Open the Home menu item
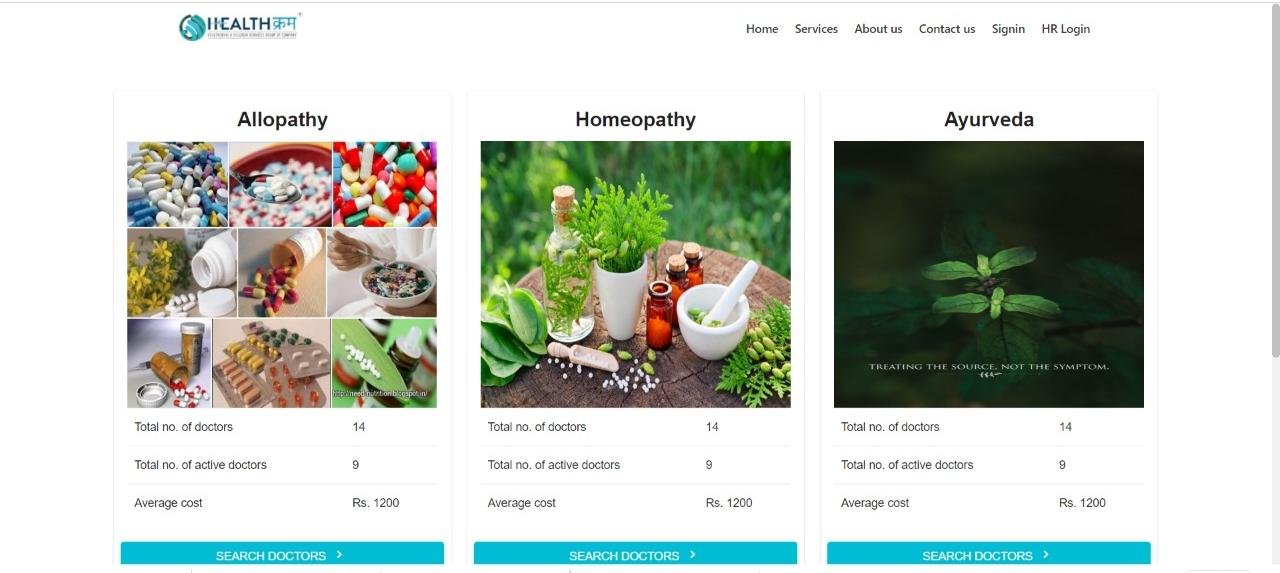 (x=762, y=29)
